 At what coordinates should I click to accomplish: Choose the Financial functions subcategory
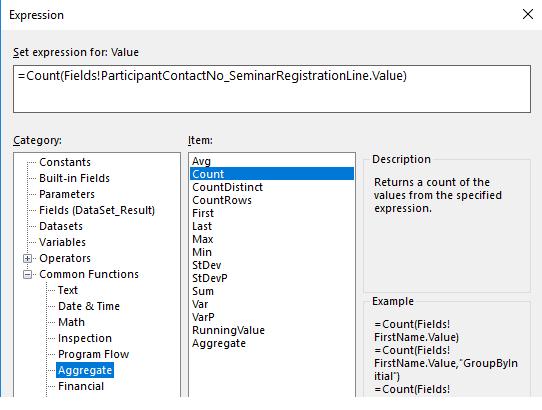[81, 386]
